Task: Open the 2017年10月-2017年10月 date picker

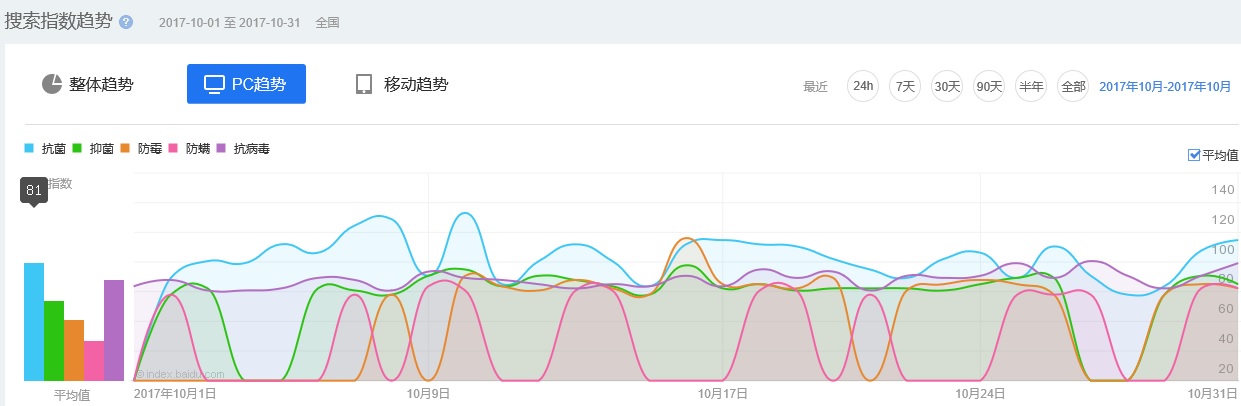Action: click(1165, 87)
